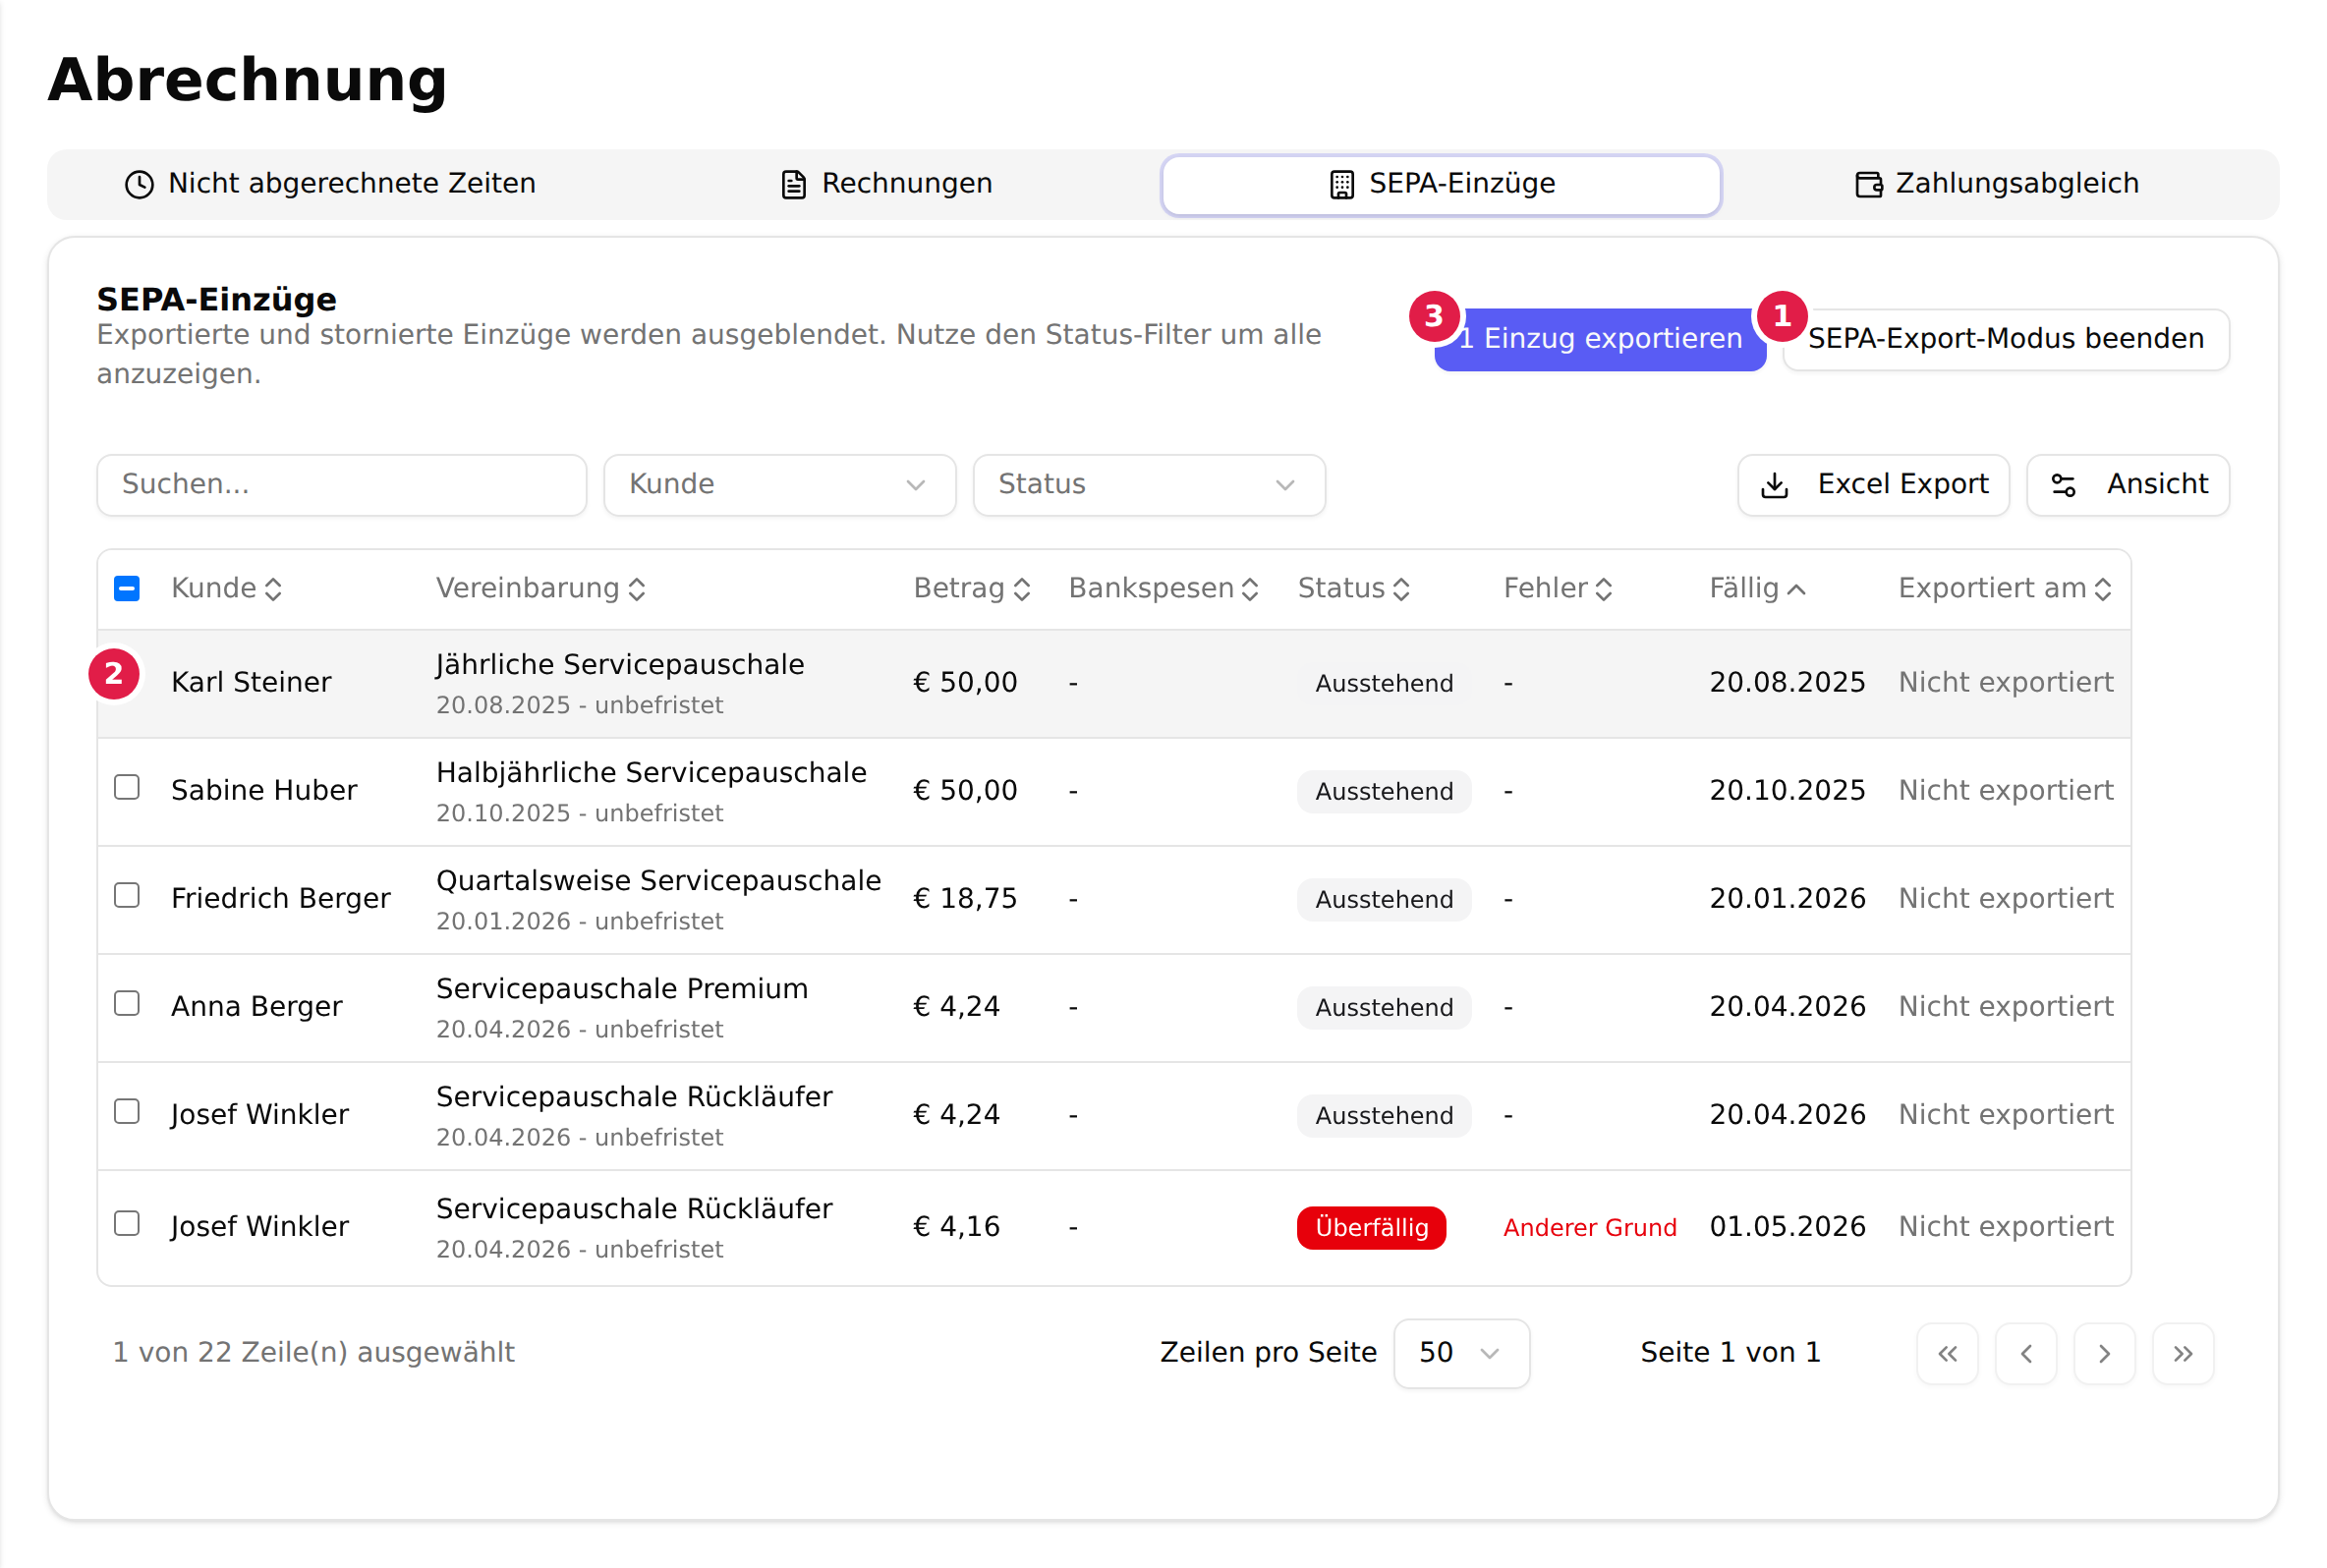
Task: Sort by Kunde column arrows
Action: 273,589
